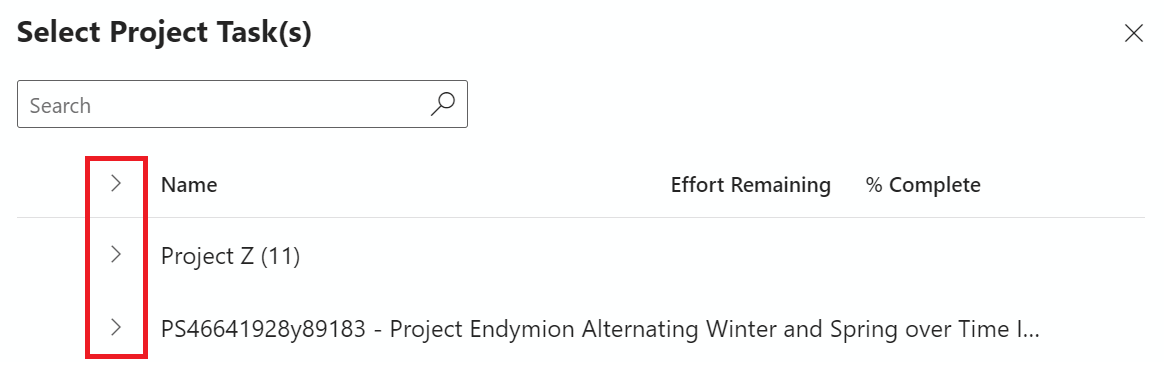The height and width of the screenshot is (381, 1164).
Task: Expand the PS46641928y89183 Project Endymion group
Action: coord(116,327)
